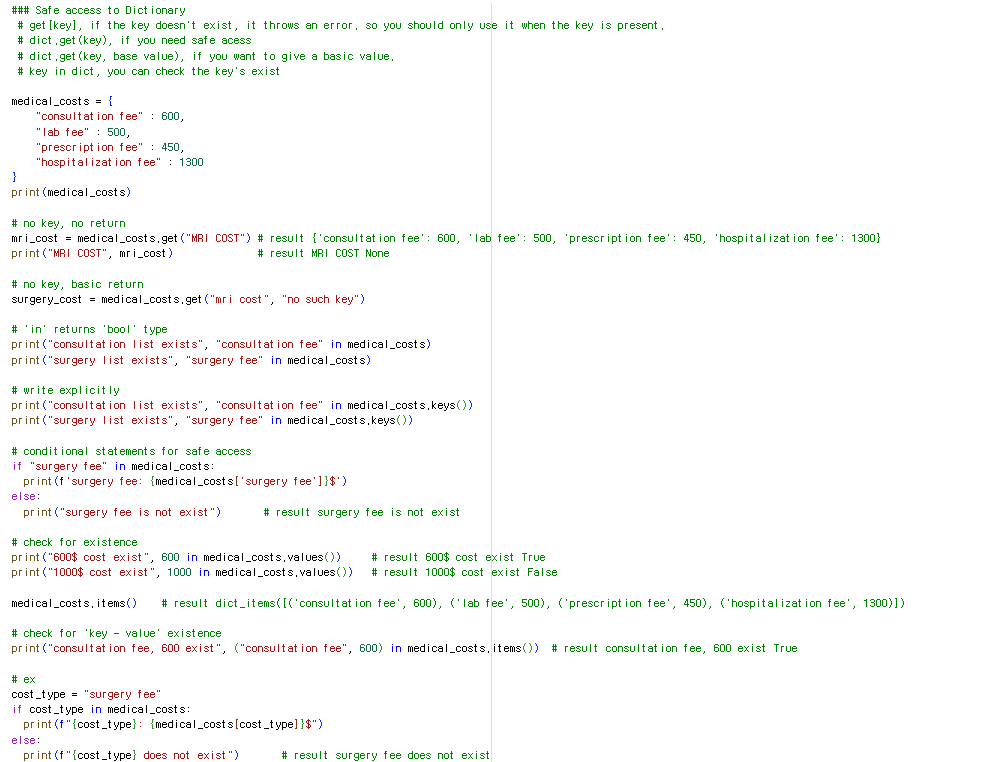The width and height of the screenshot is (1006, 762).
Task: Click the mri_cost = medical_costs.get("MRI COST") statement
Action: pyautogui.click(x=131, y=239)
